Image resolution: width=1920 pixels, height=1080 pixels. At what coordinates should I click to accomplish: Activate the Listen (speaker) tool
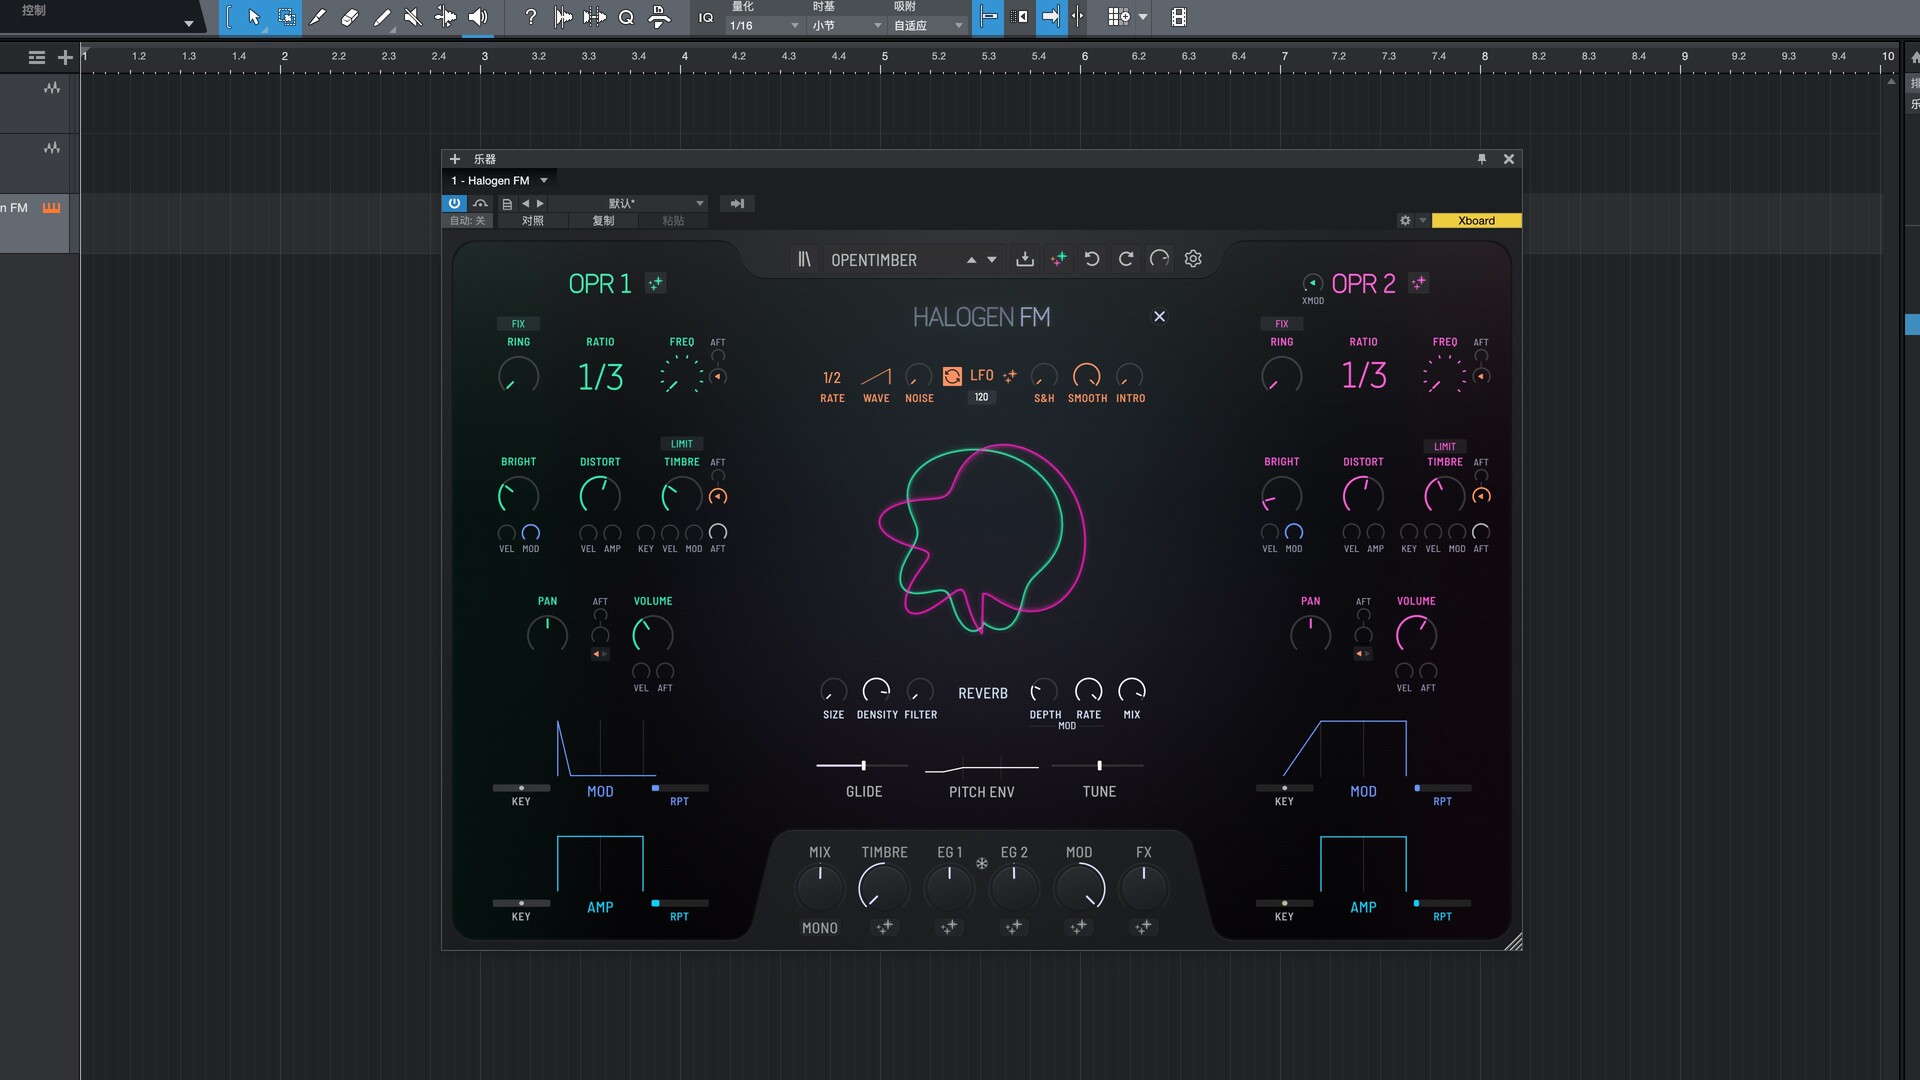pos(478,17)
